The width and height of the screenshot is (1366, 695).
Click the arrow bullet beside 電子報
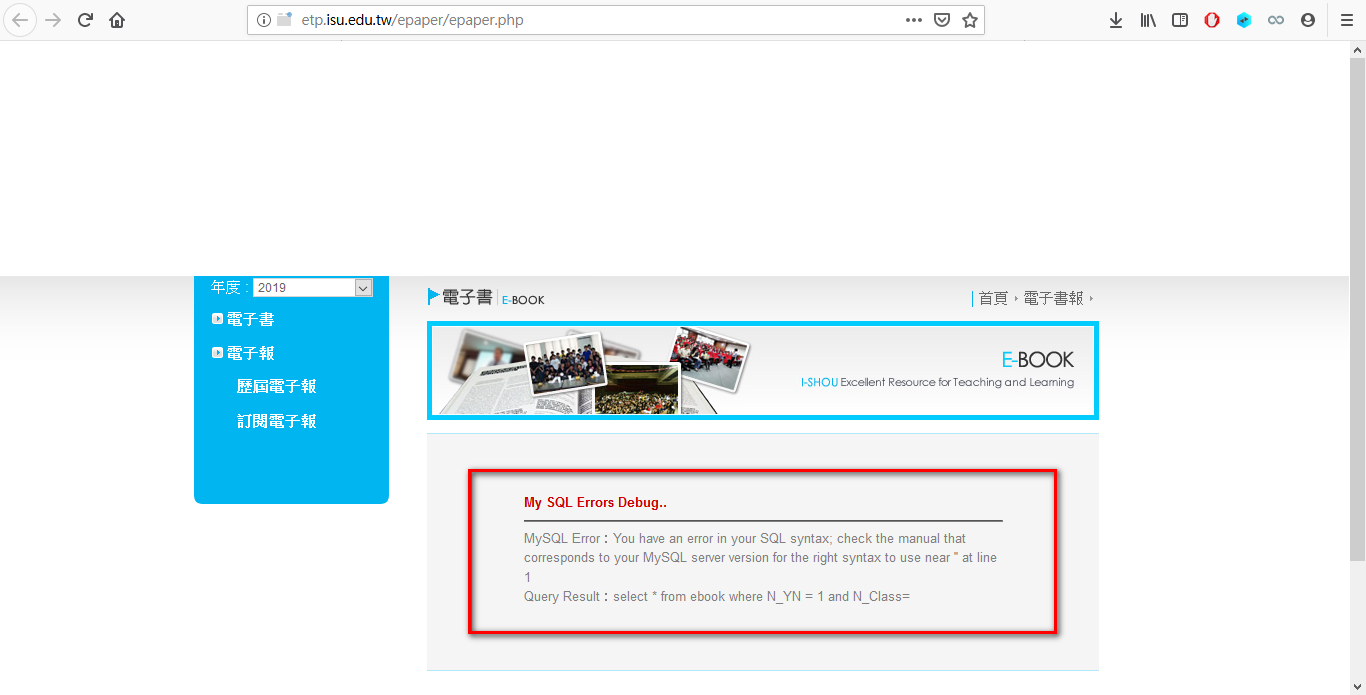click(x=217, y=353)
